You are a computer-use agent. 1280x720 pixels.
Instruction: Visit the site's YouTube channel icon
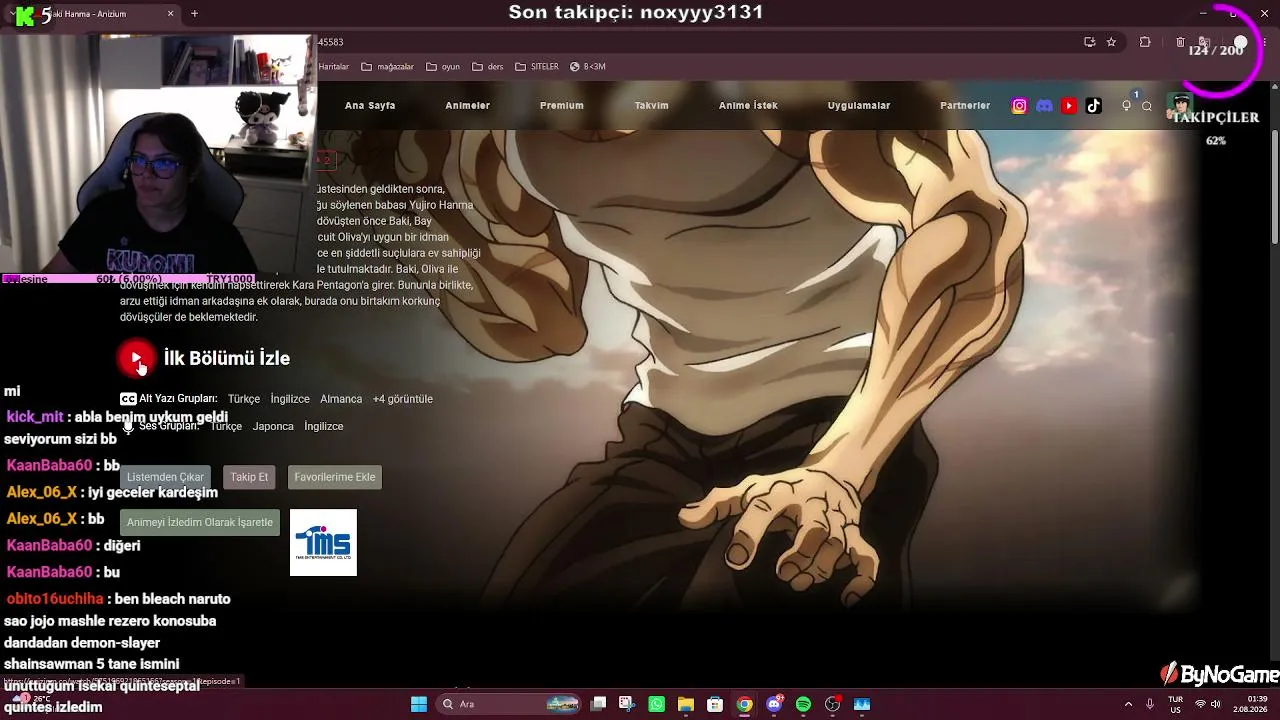[1069, 106]
